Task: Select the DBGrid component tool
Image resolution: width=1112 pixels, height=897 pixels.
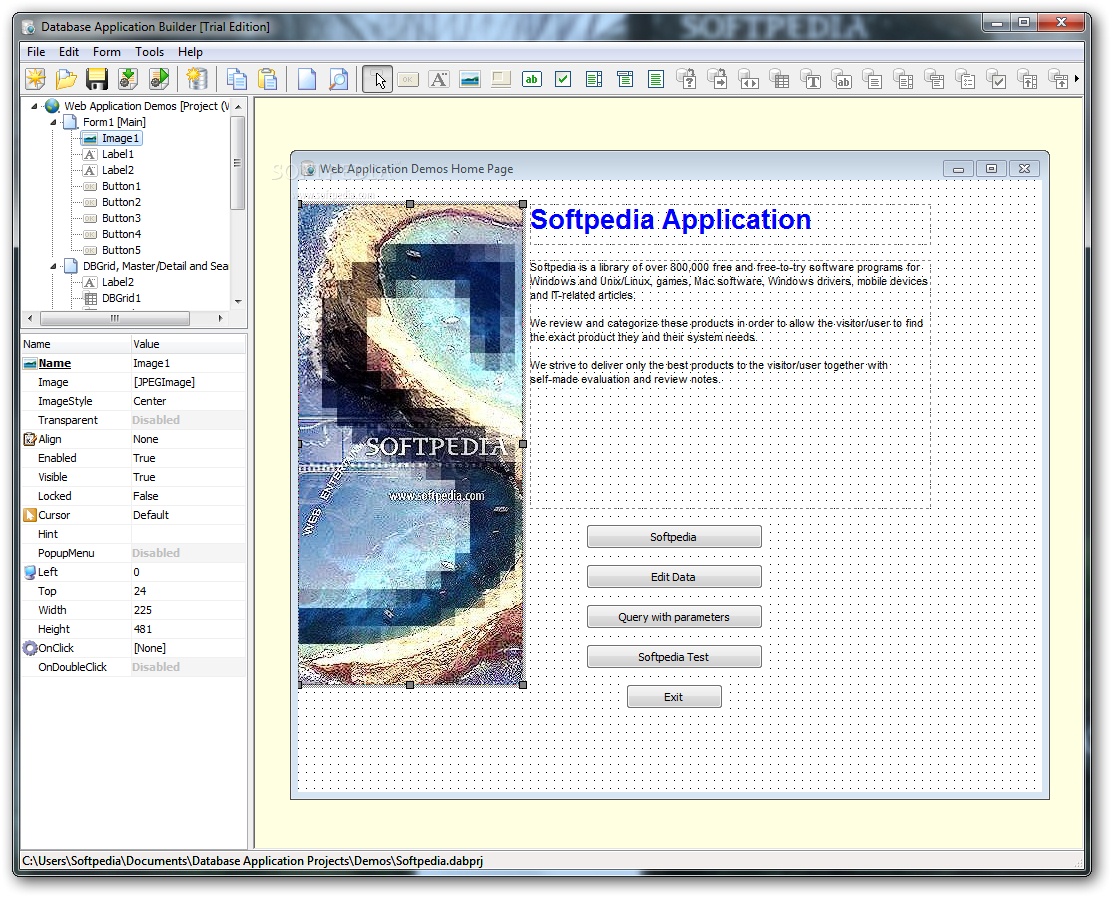Action: coord(779,79)
